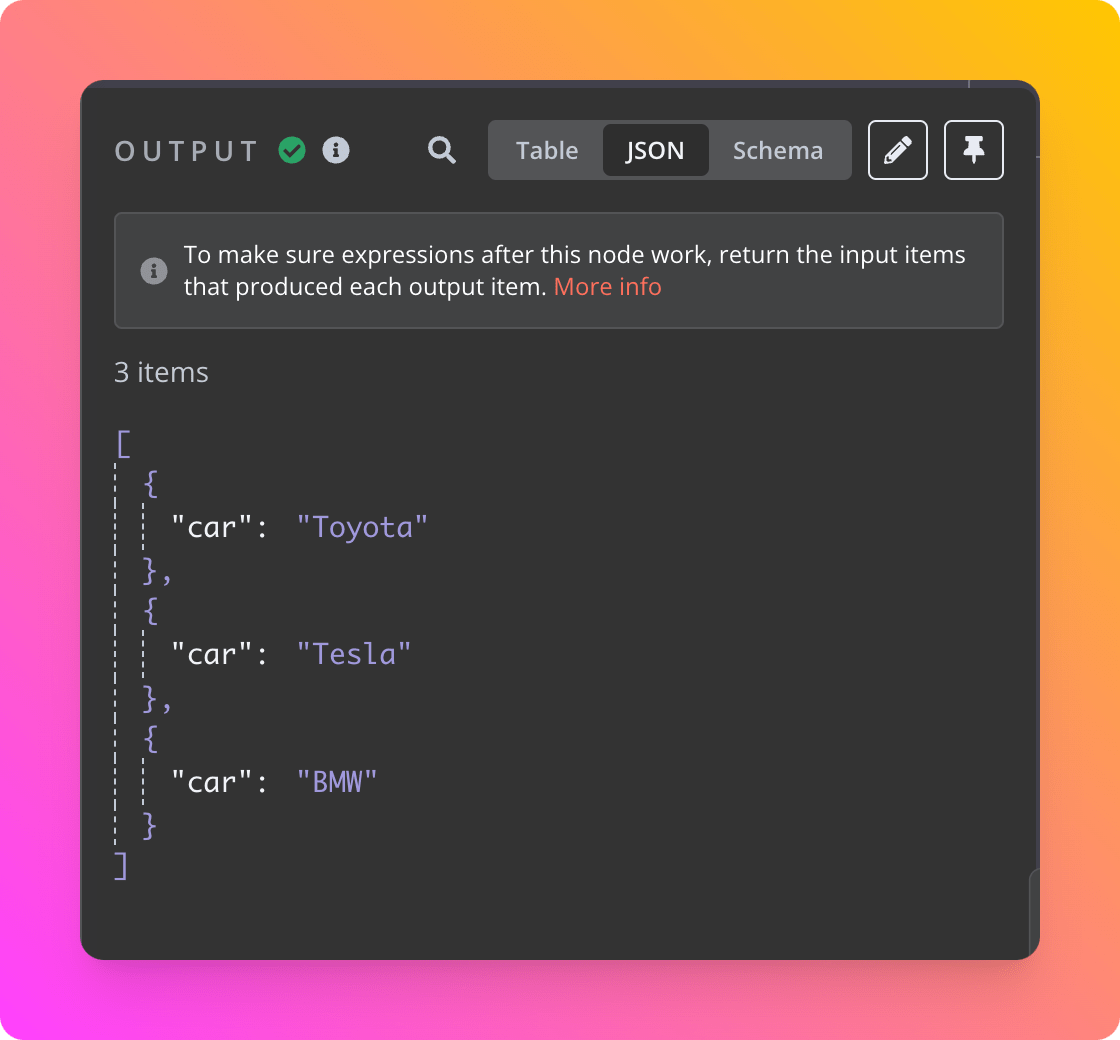Pin the output data with pin icon

[974, 150]
